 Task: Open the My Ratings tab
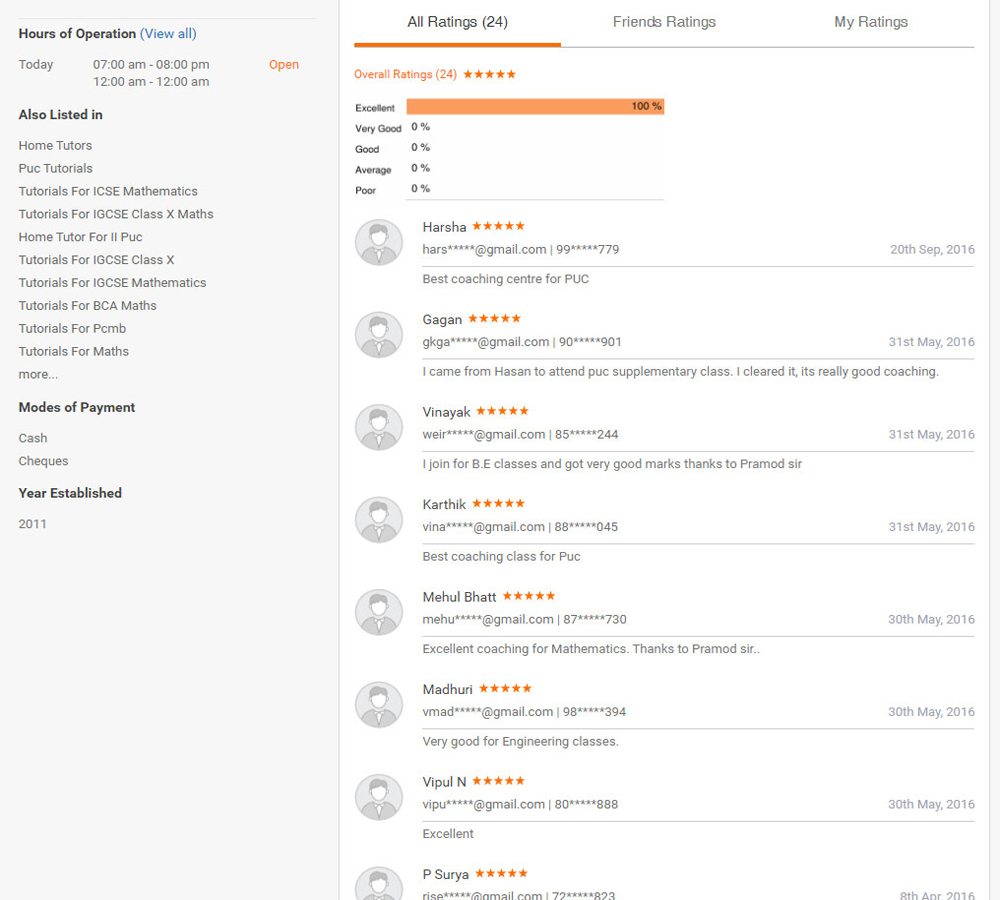pos(871,22)
